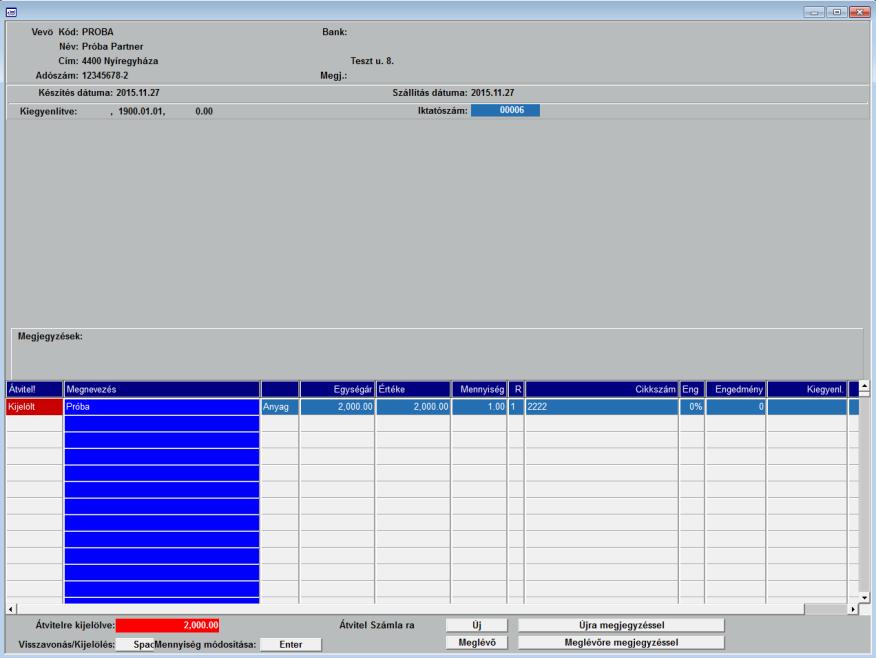Viewport: 876px width, 658px height.
Task: Click the Megnevezés column header
Action: [x=161, y=389]
